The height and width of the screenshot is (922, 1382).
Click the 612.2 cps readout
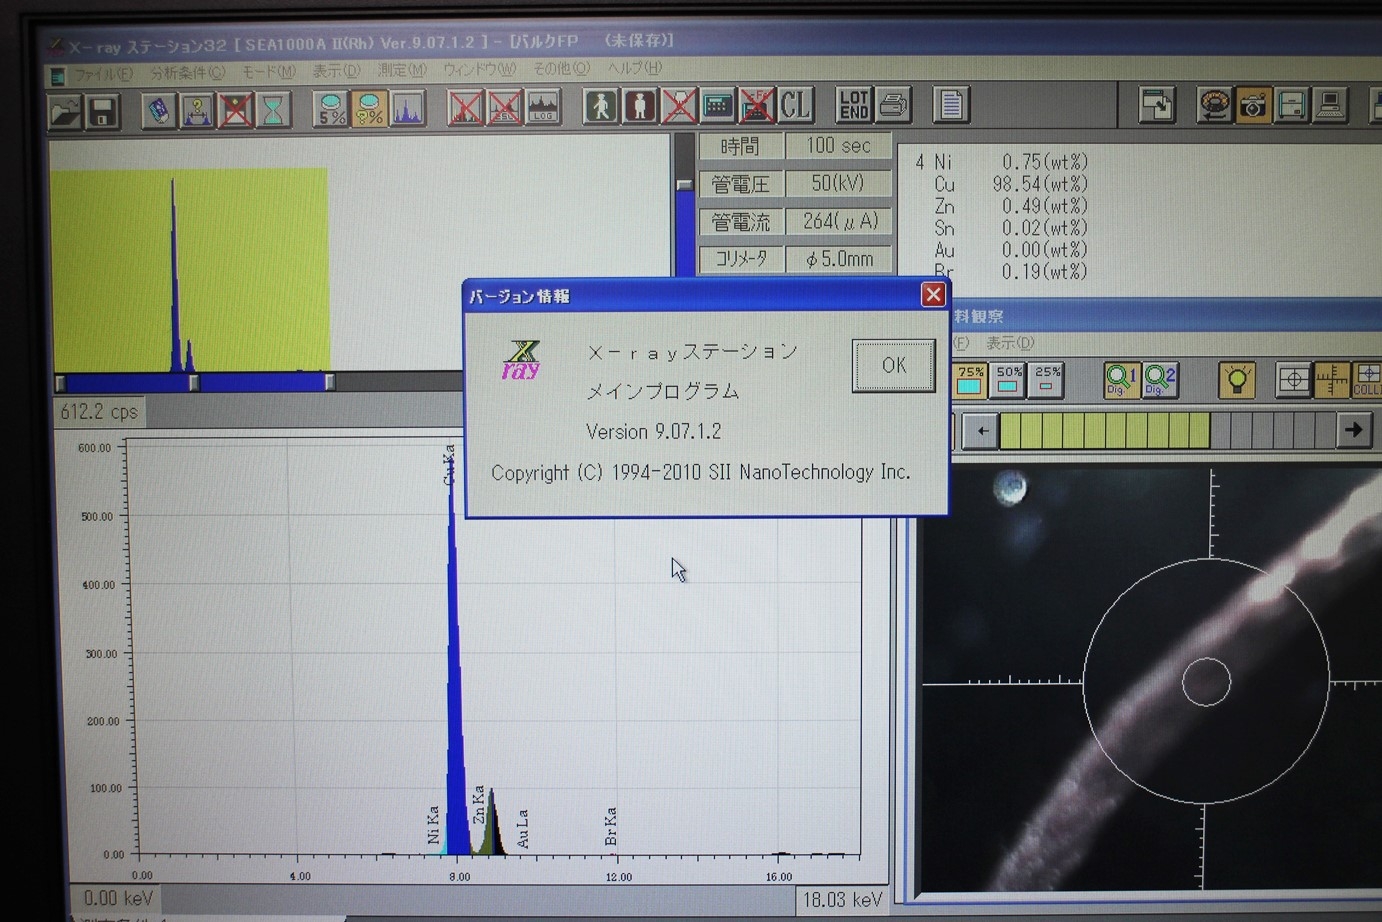pyautogui.click(x=99, y=412)
